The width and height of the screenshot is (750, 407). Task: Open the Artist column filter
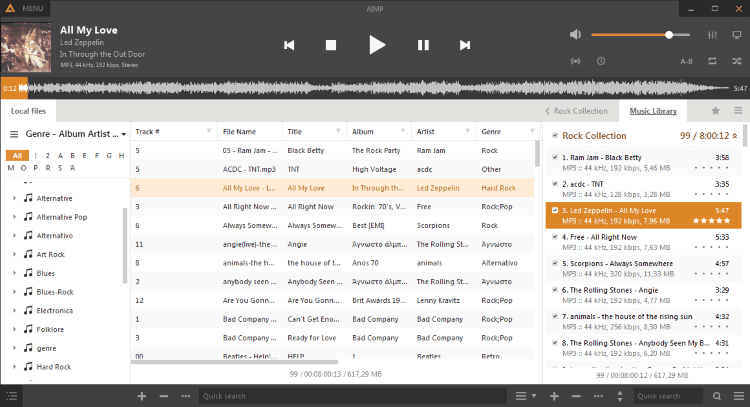coord(467,131)
